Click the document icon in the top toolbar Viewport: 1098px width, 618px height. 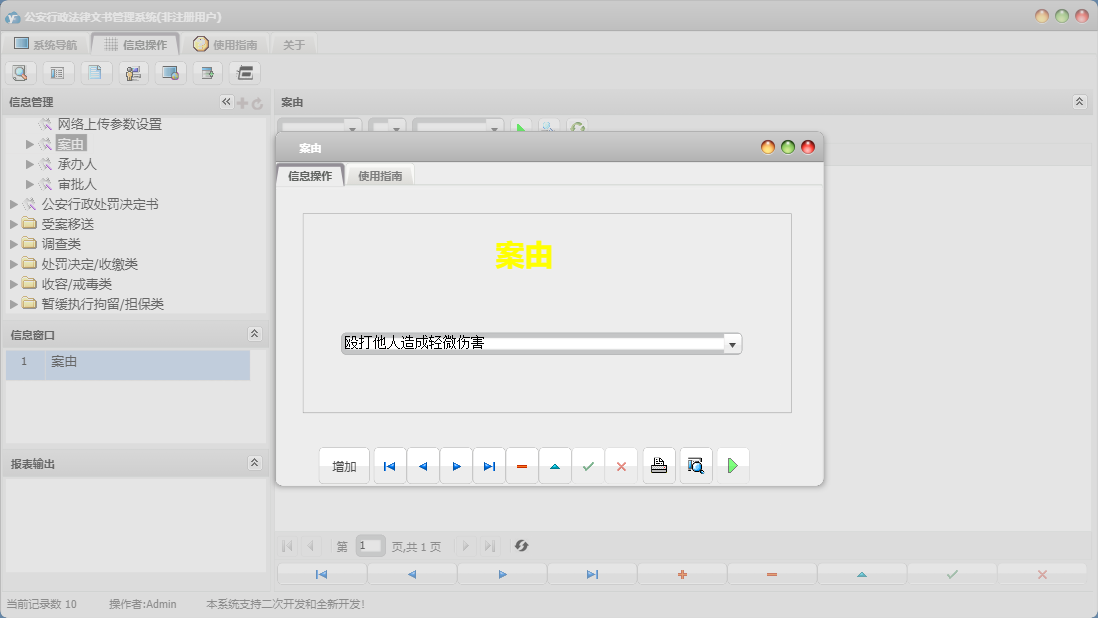point(96,72)
